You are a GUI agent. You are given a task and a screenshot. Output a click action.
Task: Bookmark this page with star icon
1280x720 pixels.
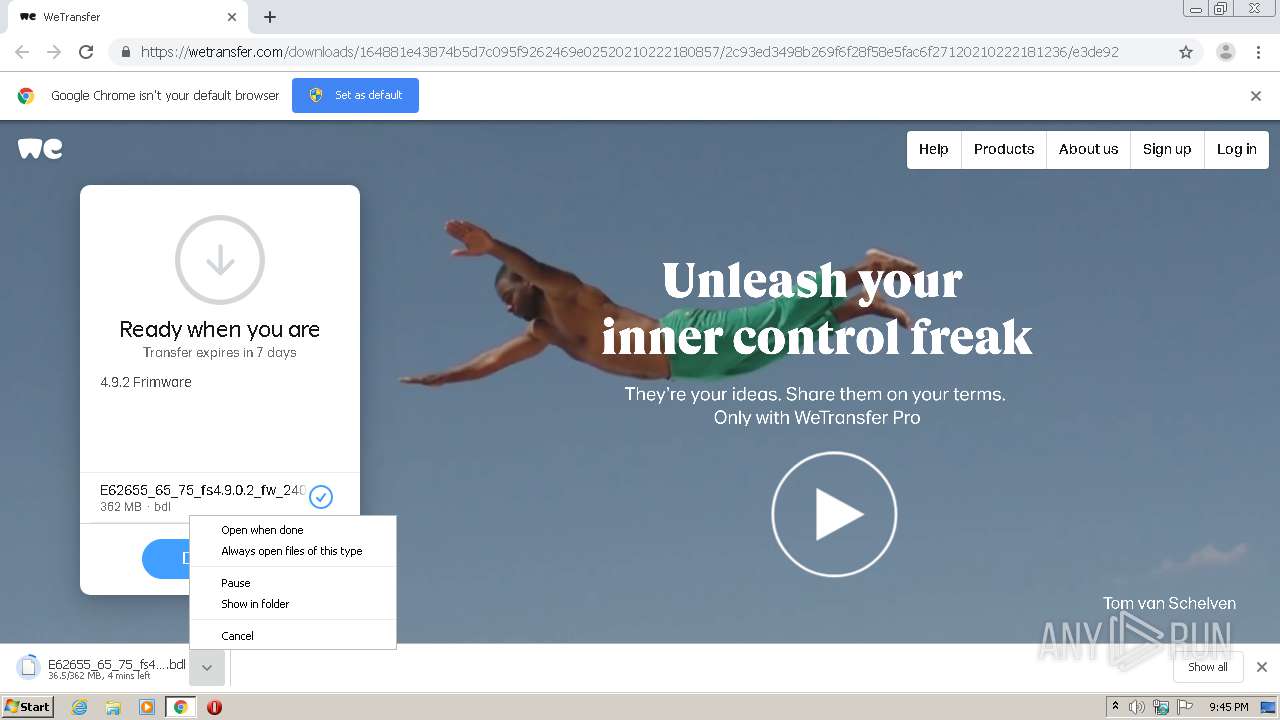click(1186, 52)
